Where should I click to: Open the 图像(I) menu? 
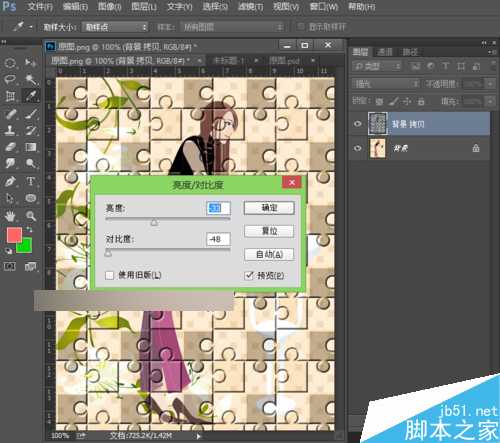coord(110,7)
